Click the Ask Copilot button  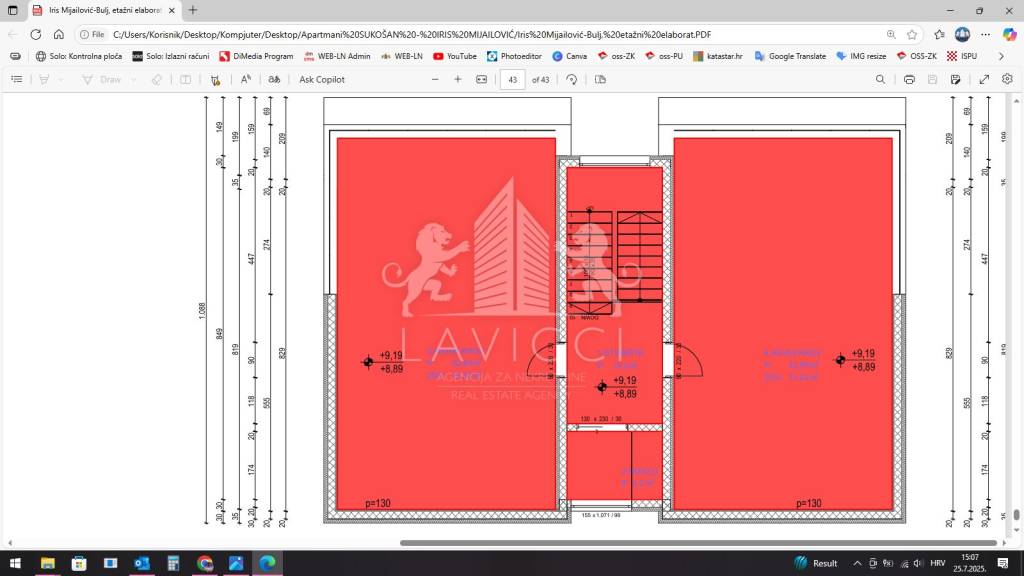[x=322, y=80]
